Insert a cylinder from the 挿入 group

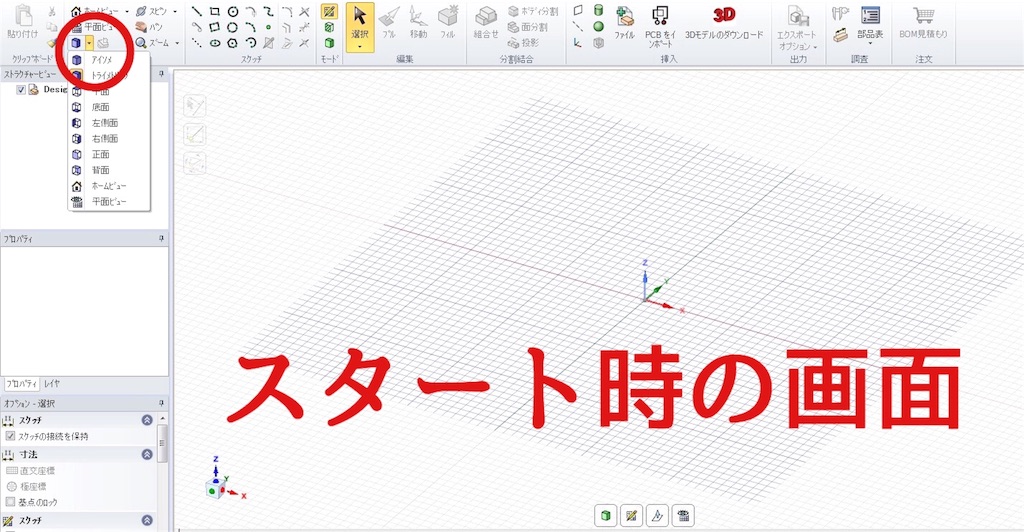tap(598, 10)
